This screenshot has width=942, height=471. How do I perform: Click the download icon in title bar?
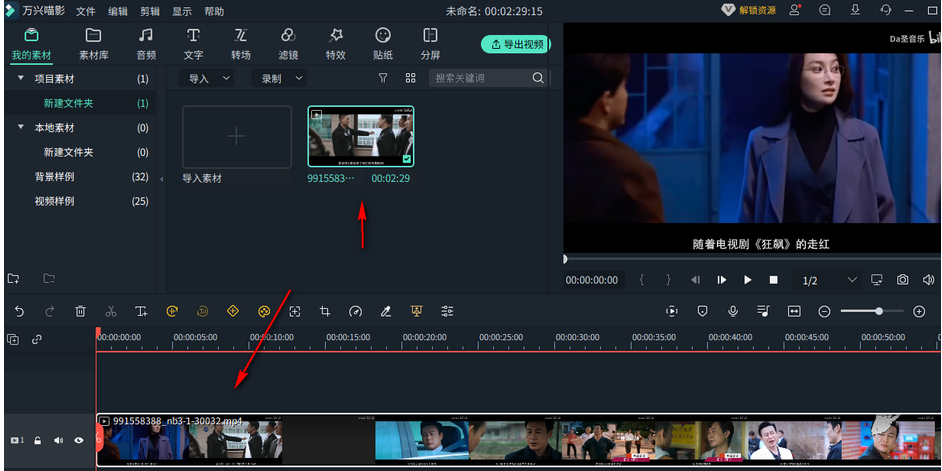coord(855,10)
